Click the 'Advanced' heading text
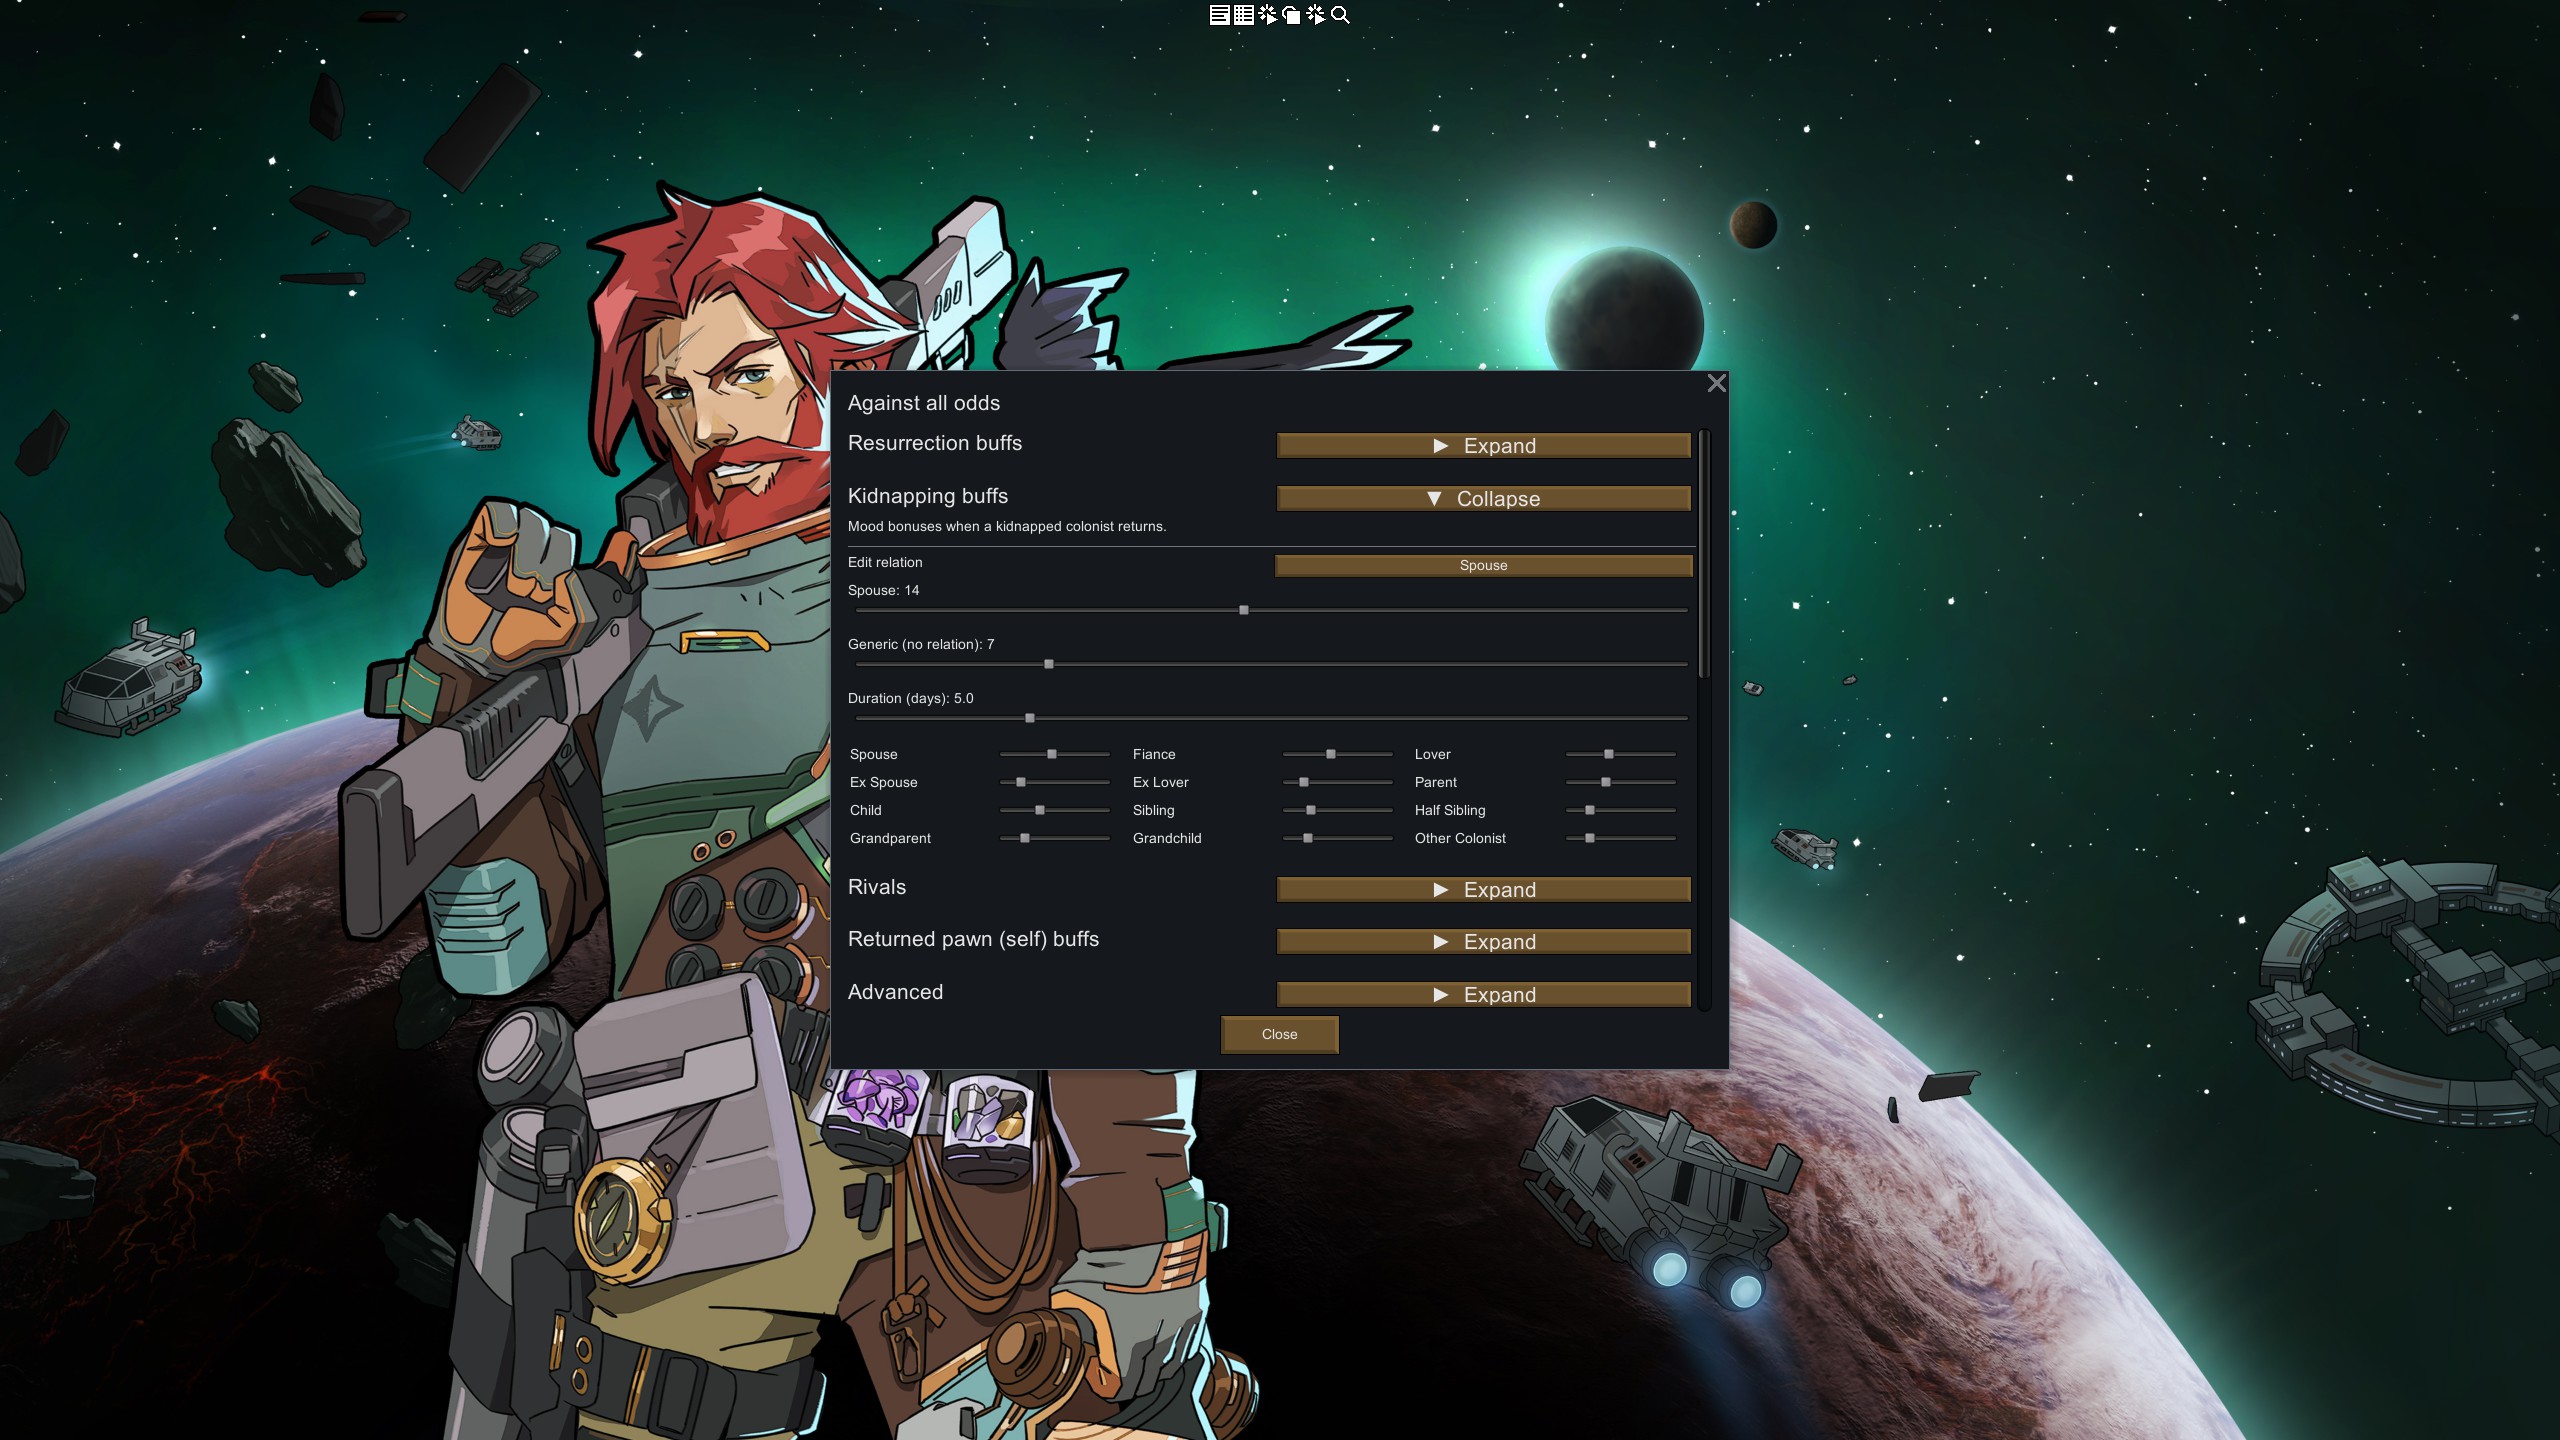 click(895, 992)
